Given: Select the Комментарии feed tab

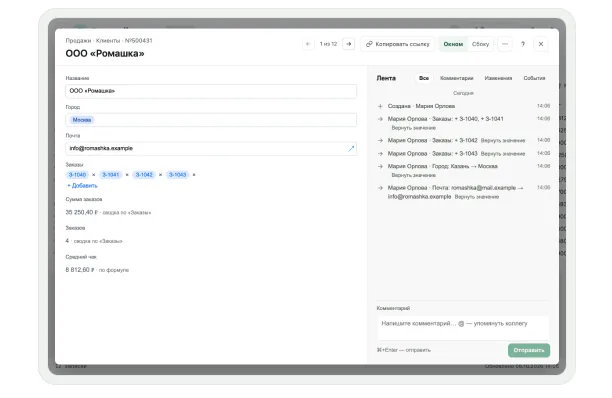Looking at the screenshot, I should click(456, 78).
